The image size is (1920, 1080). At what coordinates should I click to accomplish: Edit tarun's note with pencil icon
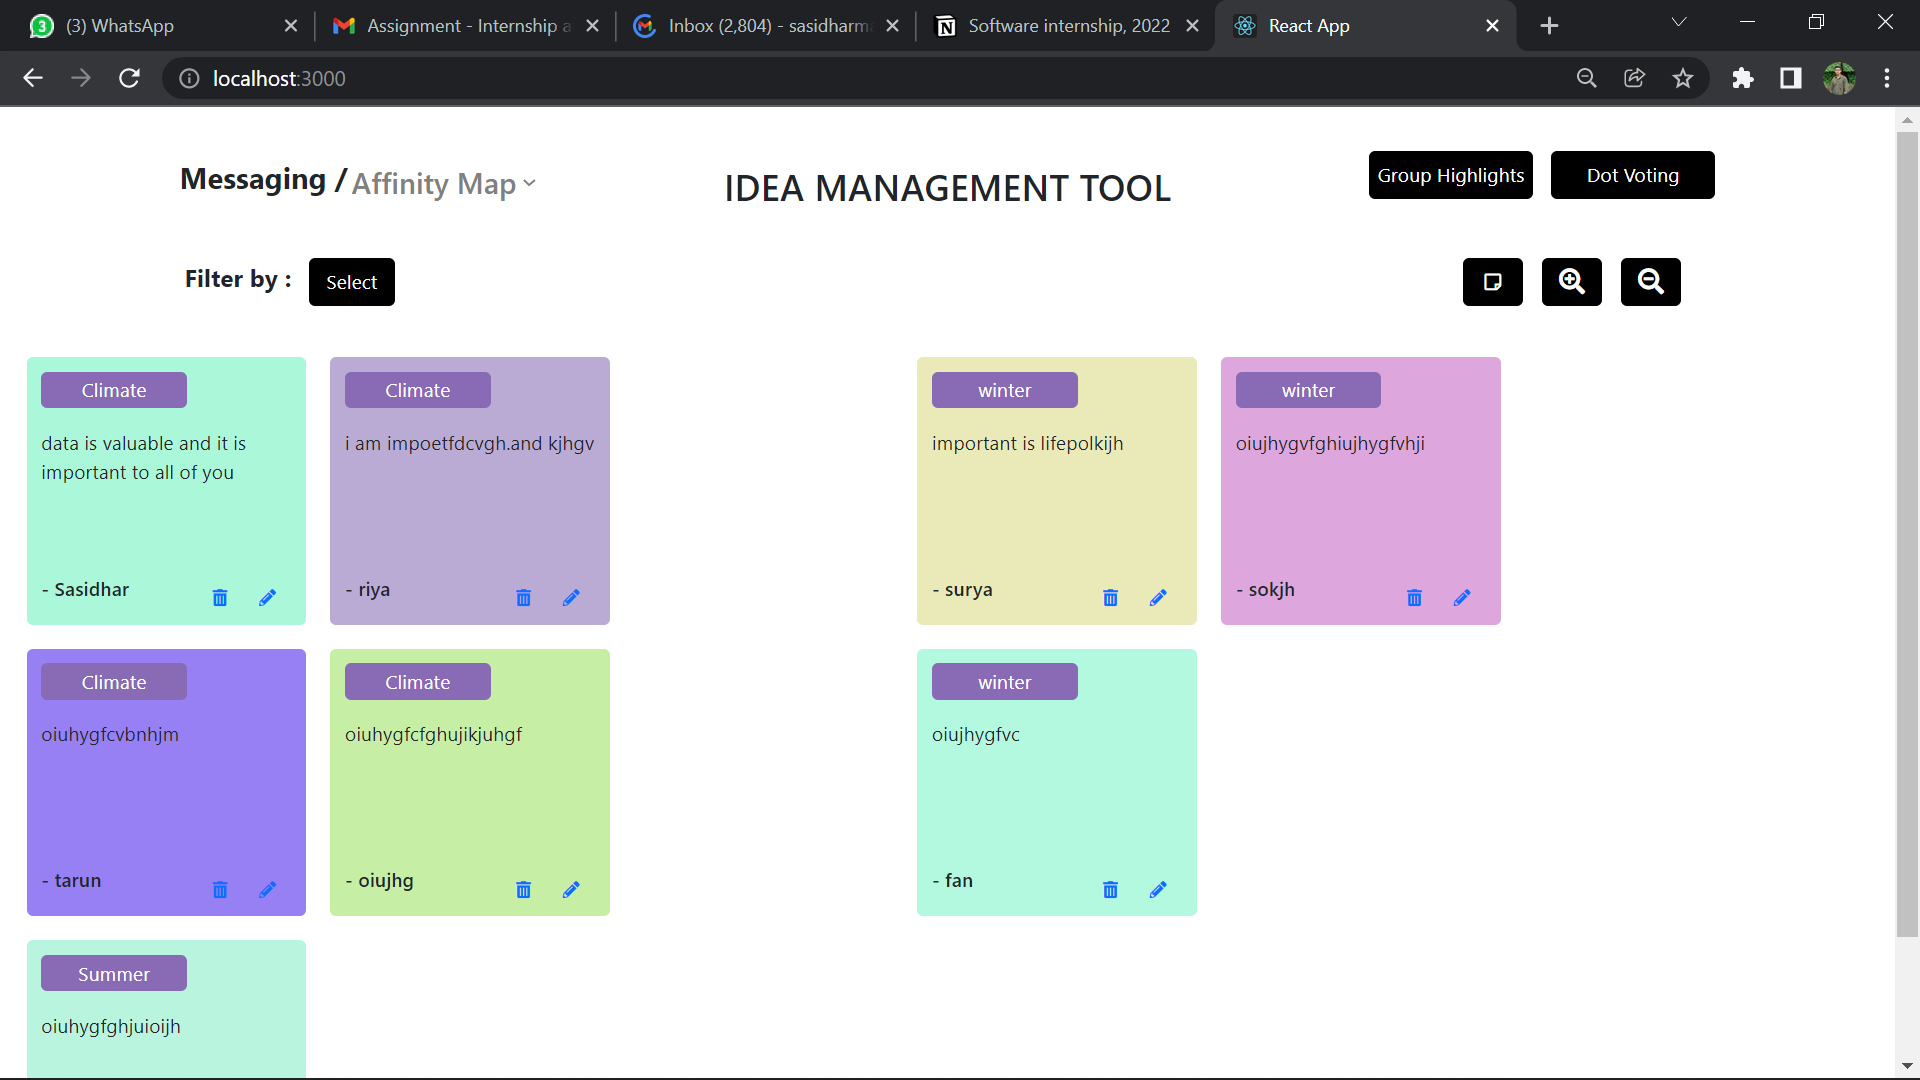[267, 890]
